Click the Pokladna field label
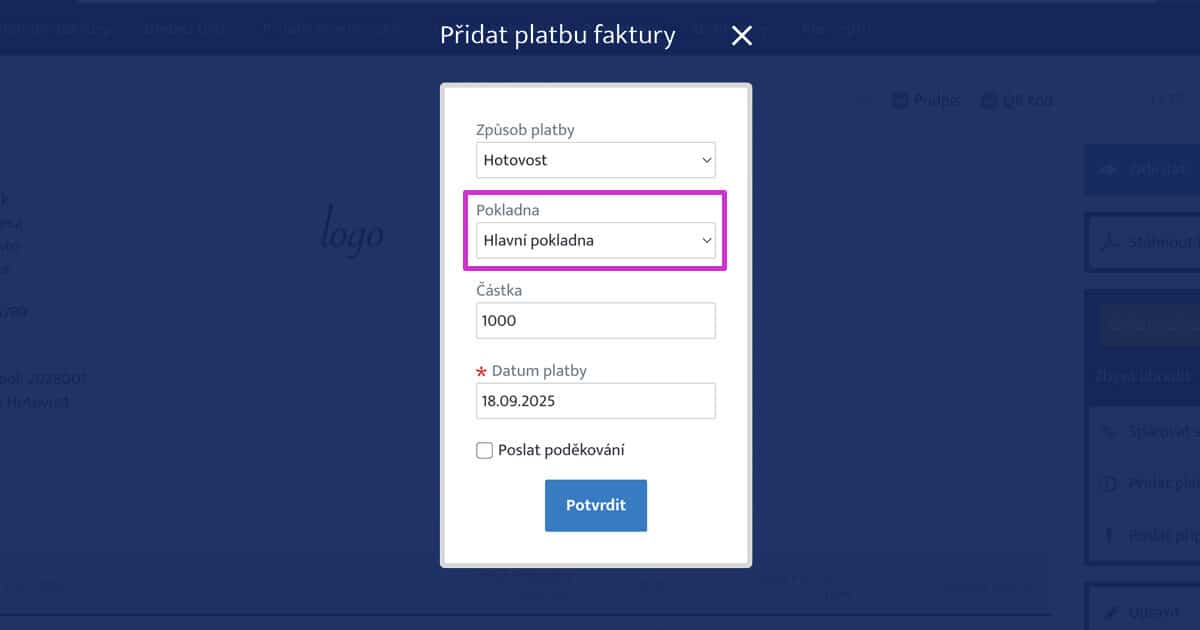This screenshot has height=630, width=1200. pyautogui.click(x=507, y=210)
